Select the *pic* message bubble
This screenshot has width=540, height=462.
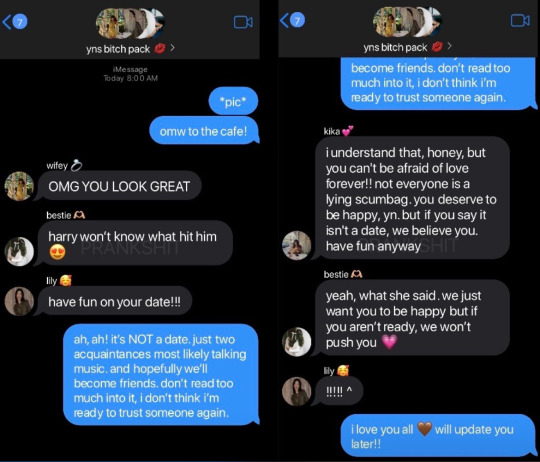[x=233, y=101]
